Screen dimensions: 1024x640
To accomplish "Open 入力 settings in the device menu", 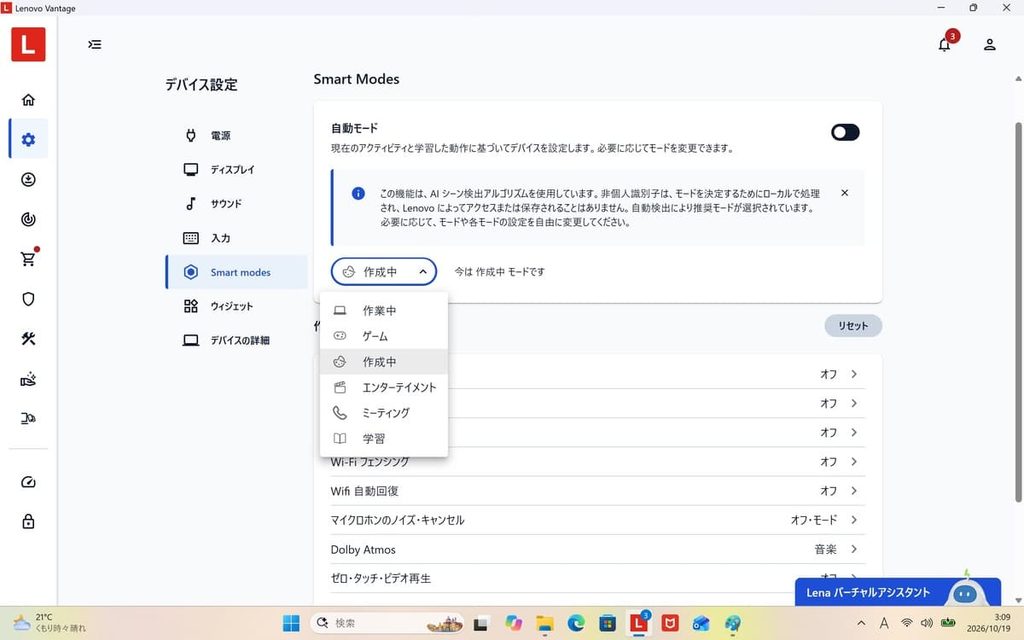I will [236, 238].
